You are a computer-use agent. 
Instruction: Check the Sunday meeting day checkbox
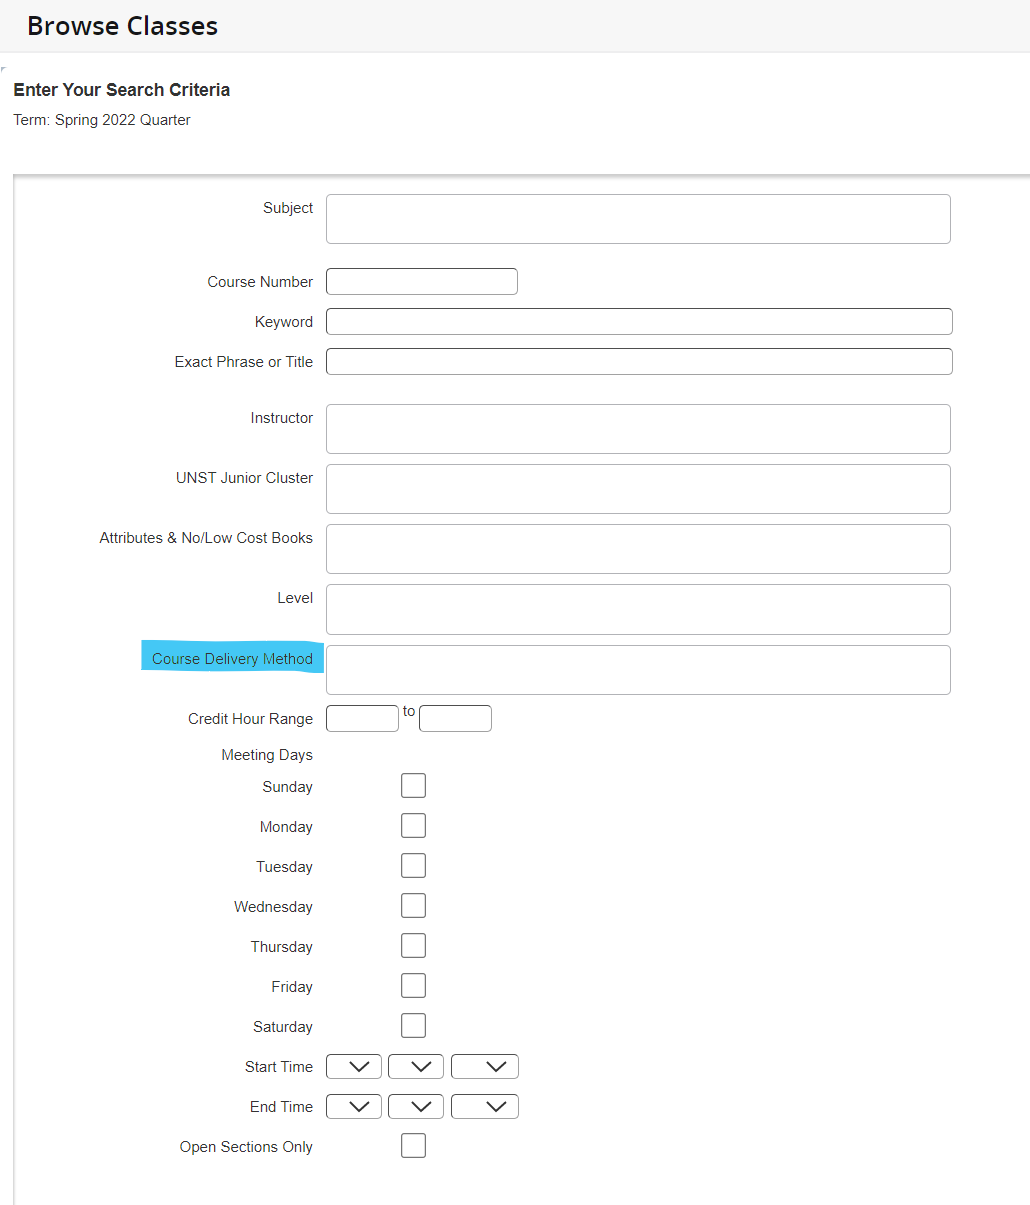click(x=413, y=785)
